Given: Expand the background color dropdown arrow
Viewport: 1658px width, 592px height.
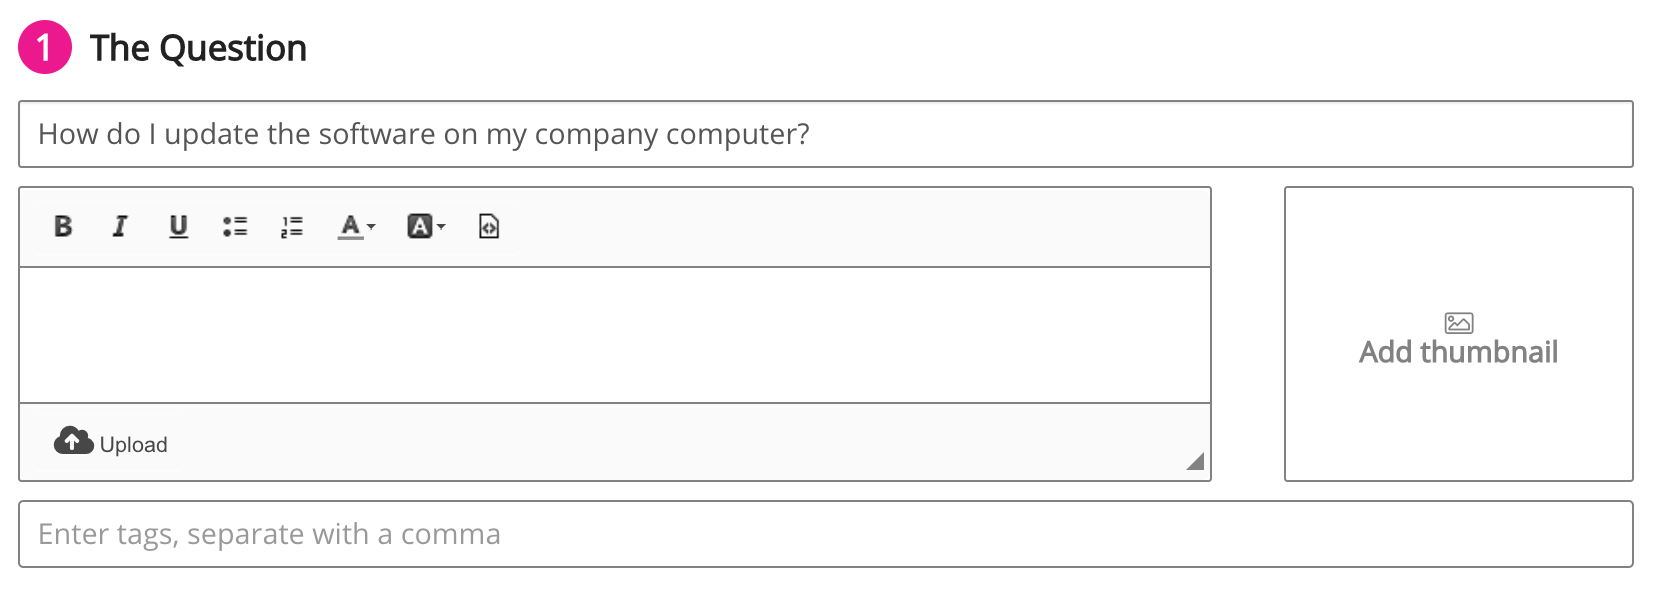Looking at the screenshot, I should pyautogui.click(x=442, y=227).
